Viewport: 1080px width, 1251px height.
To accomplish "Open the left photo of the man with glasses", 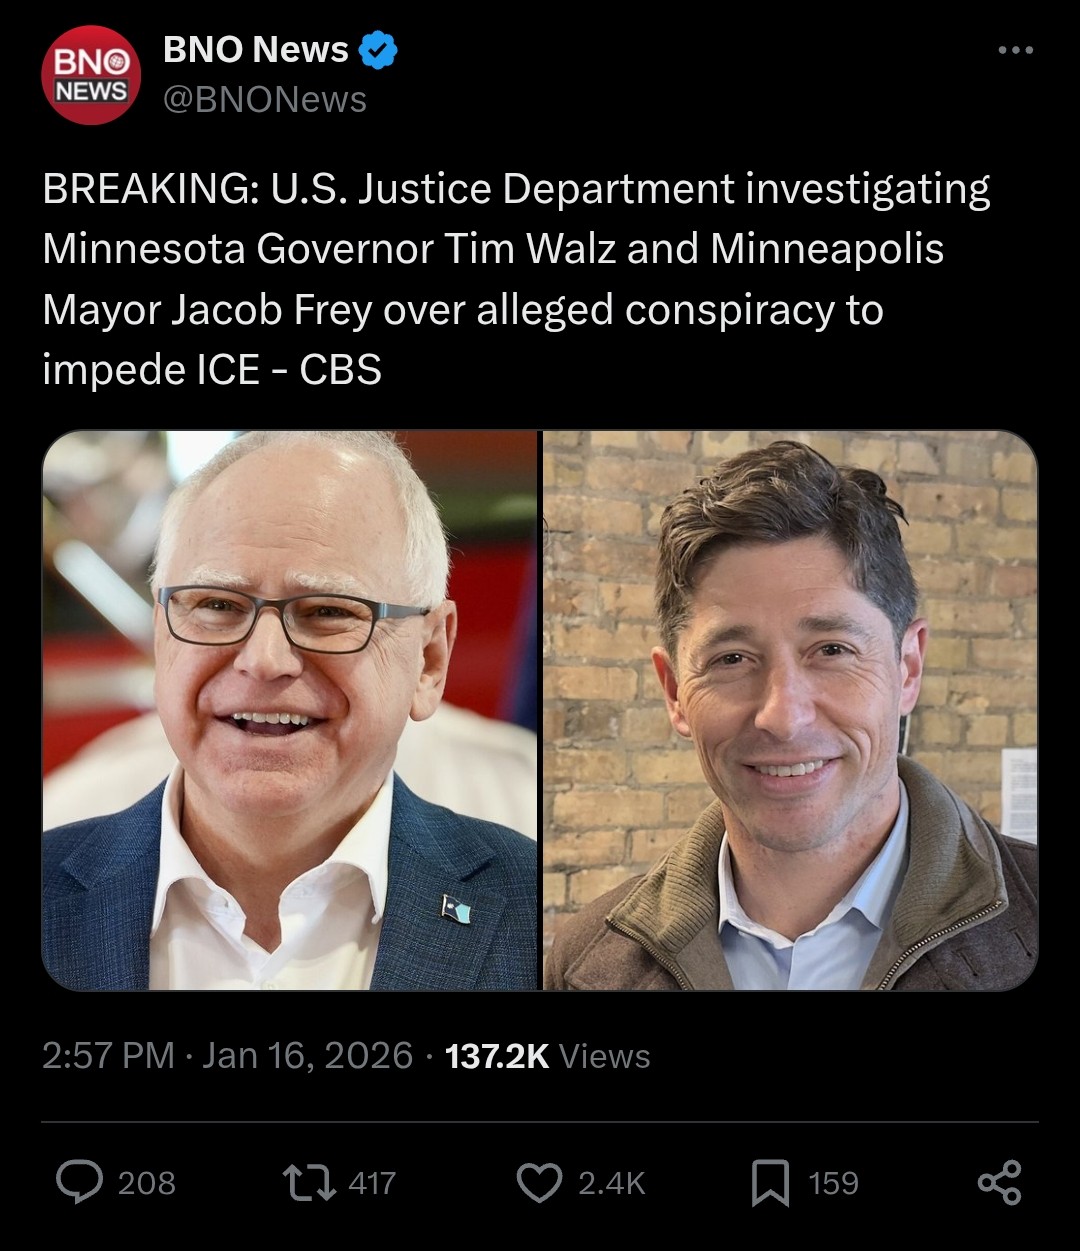I will click(x=290, y=710).
